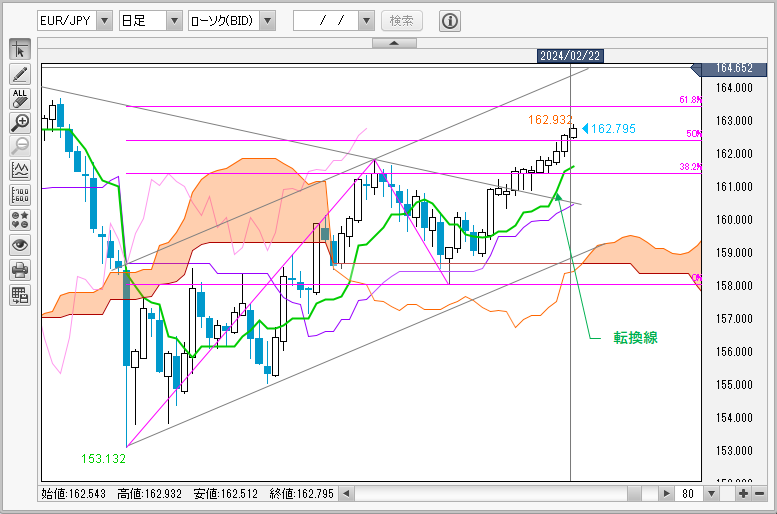Click the 38.2% Fibonacci level label
The height and width of the screenshot is (514, 777).
click(690, 167)
